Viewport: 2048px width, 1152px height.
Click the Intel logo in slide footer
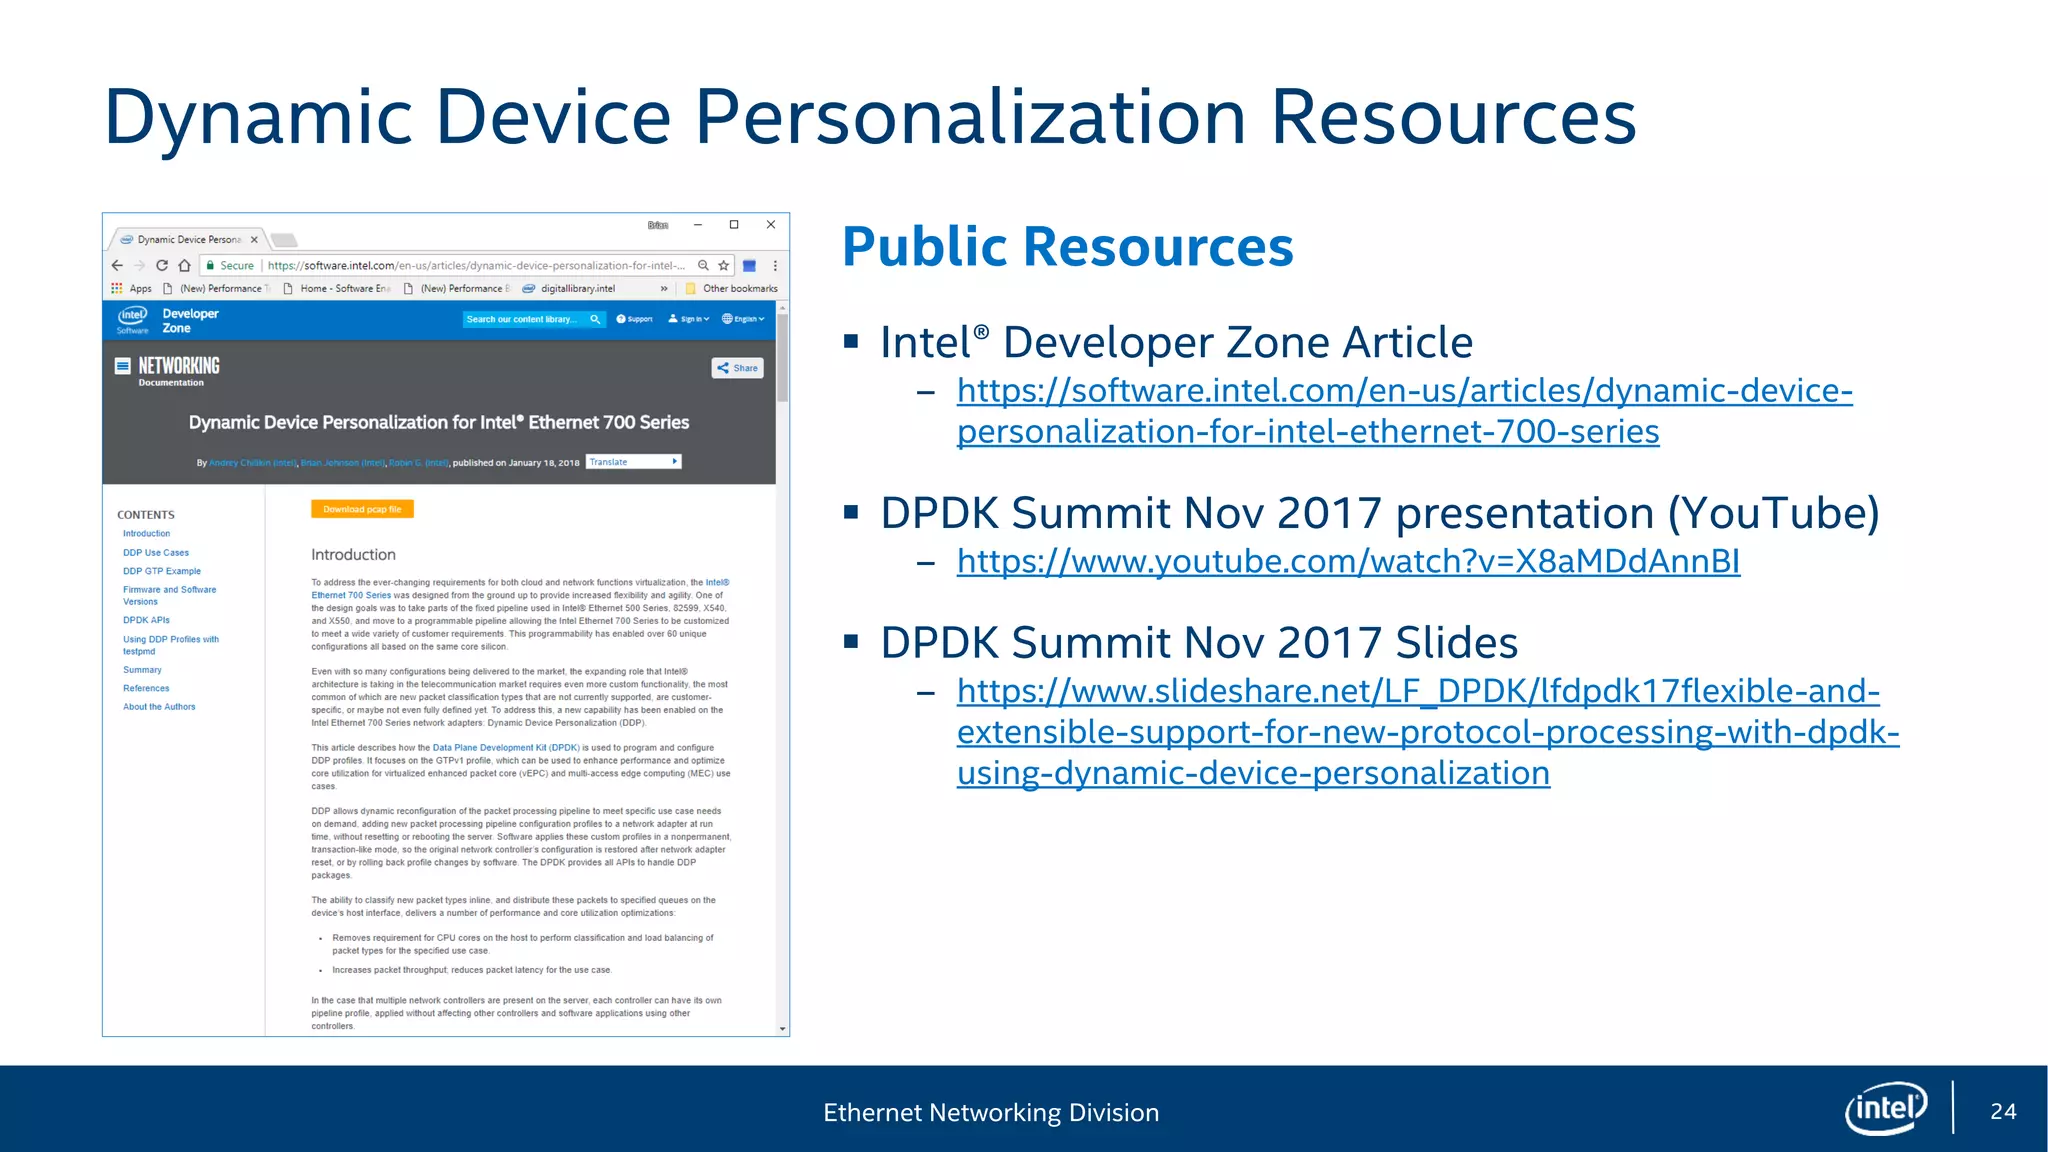1885,1108
